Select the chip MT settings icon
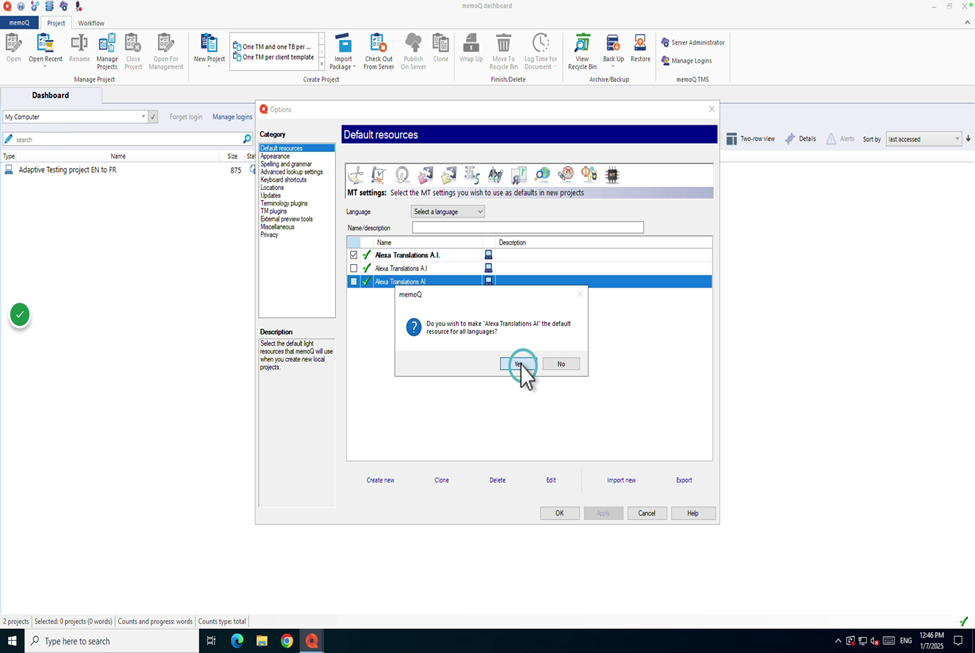The height and width of the screenshot is (653, 975). click(612, 175)
